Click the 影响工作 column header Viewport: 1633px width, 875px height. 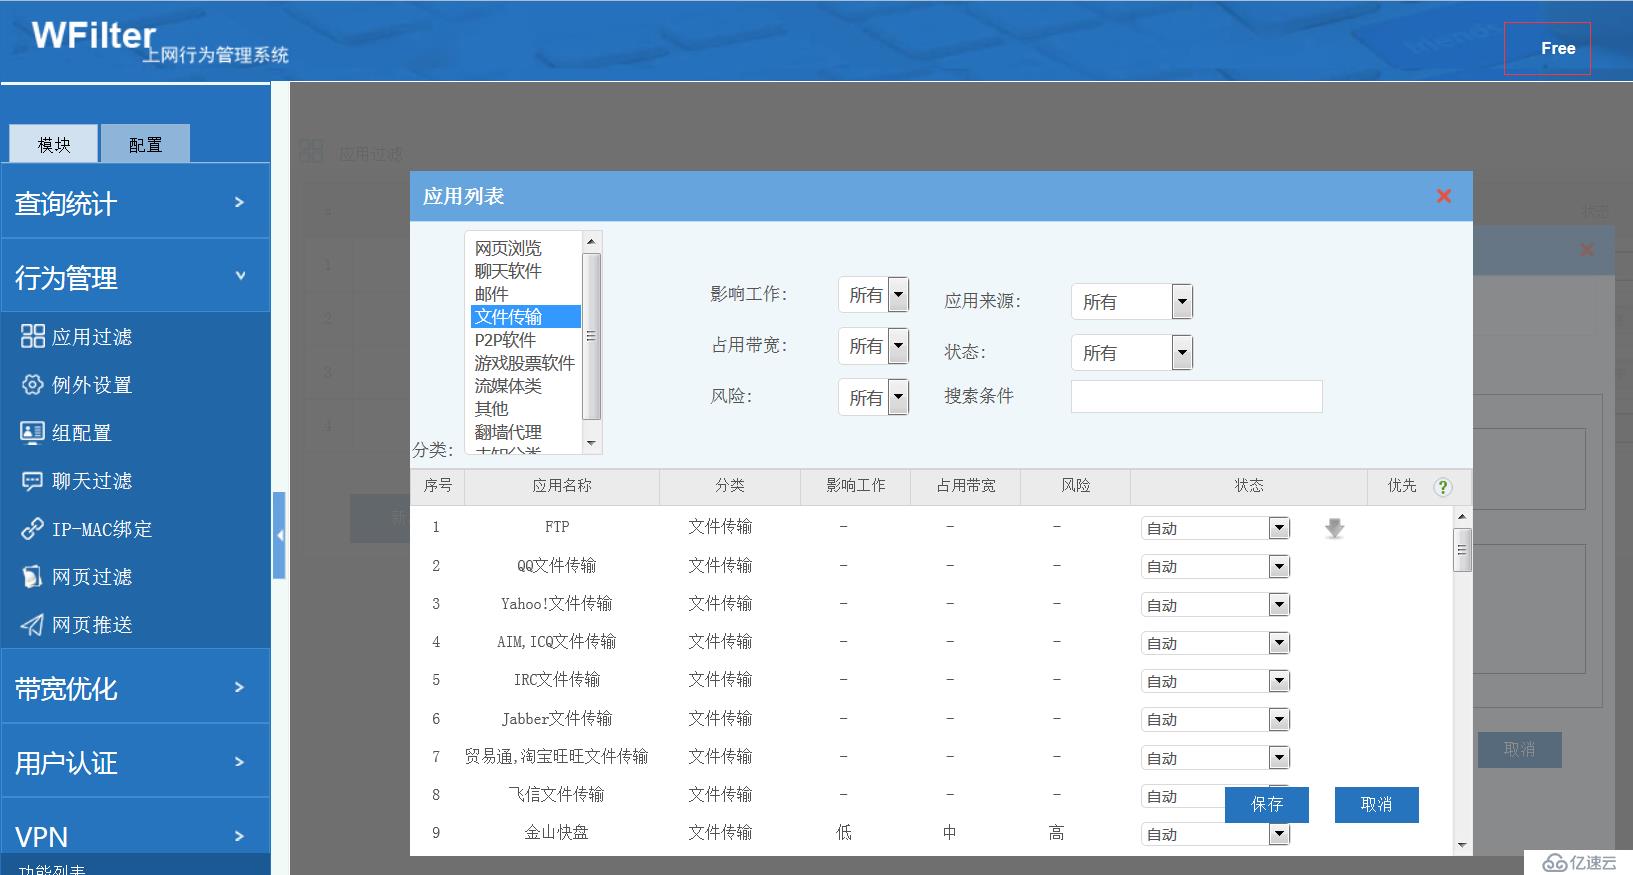[x=856, y=486]
